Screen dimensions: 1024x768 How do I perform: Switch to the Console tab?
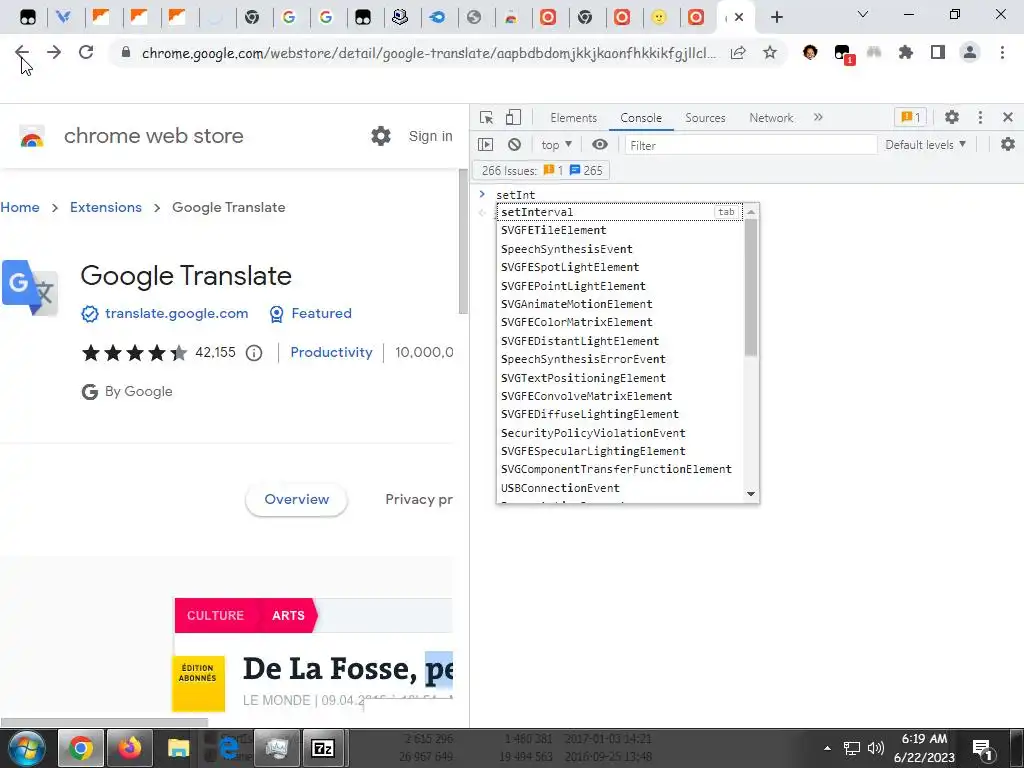(x=641, y=118)
